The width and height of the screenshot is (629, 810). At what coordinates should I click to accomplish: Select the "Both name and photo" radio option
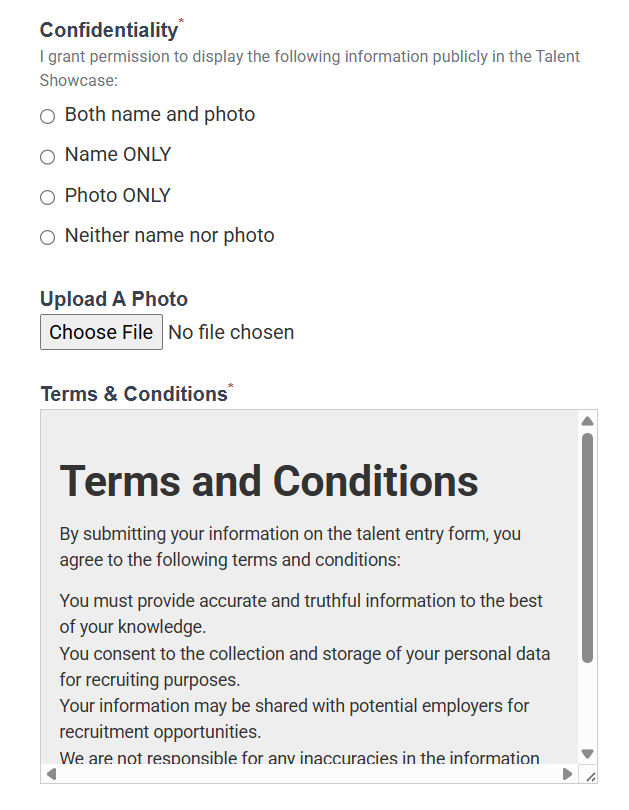(47, 117)
